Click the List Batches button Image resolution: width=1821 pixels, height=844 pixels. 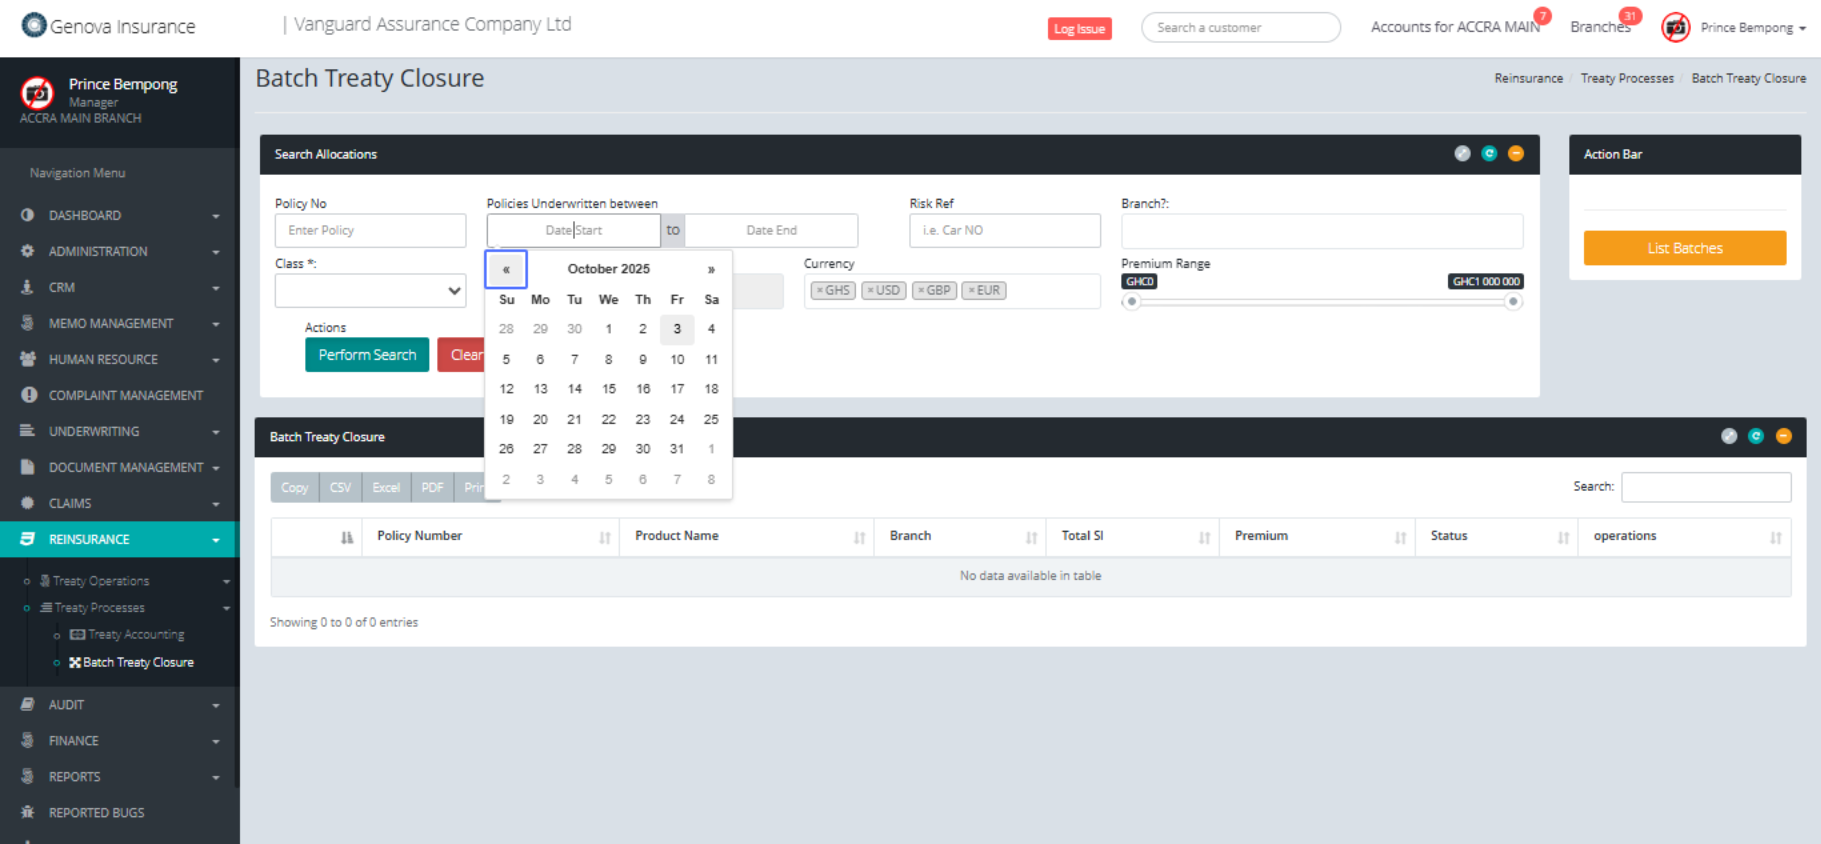(1684, 248)
